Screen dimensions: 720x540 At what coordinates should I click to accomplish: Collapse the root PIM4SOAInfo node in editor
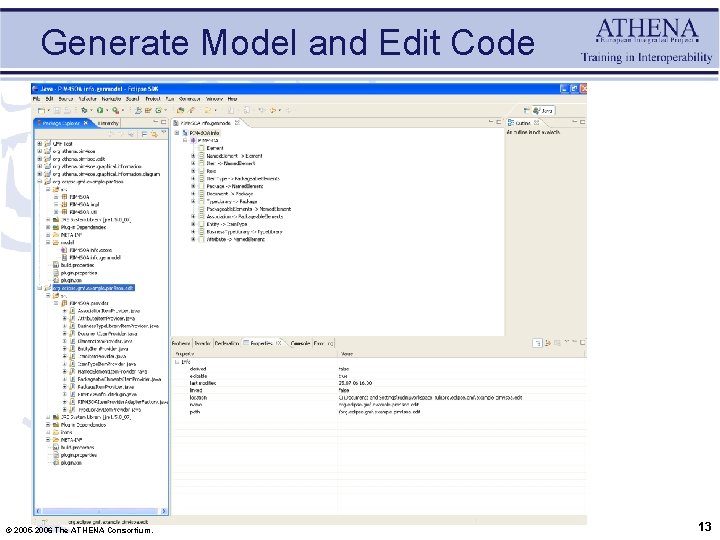pos(177,133)
